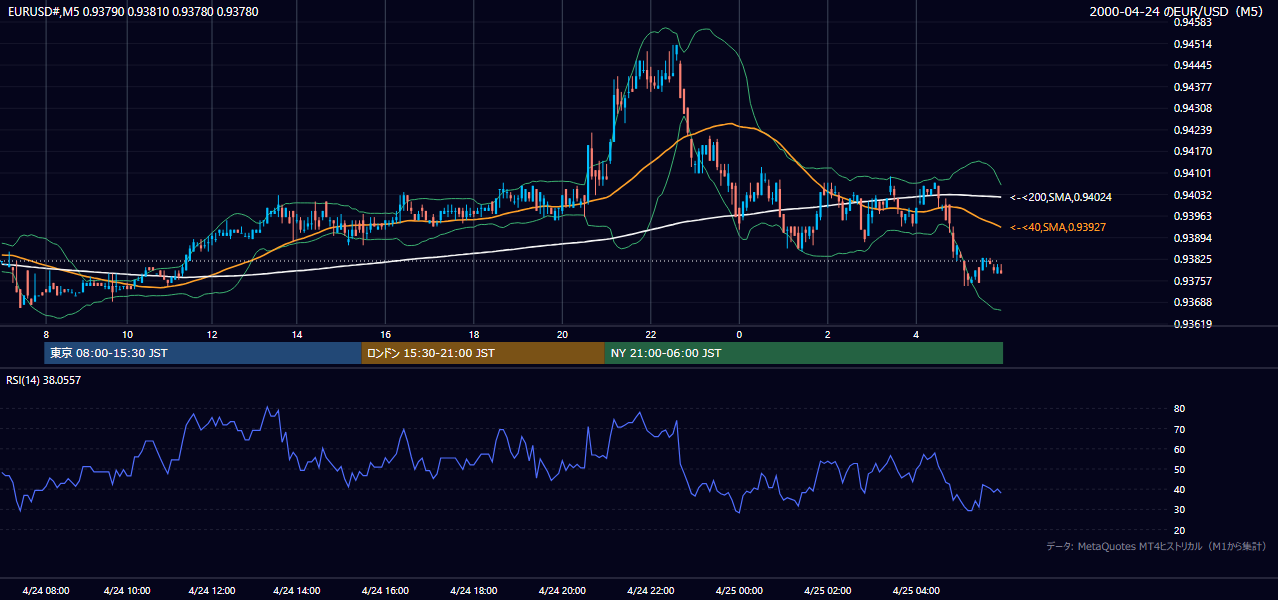
Task: Click RSI scale value 30
Action: point(1180,510)
